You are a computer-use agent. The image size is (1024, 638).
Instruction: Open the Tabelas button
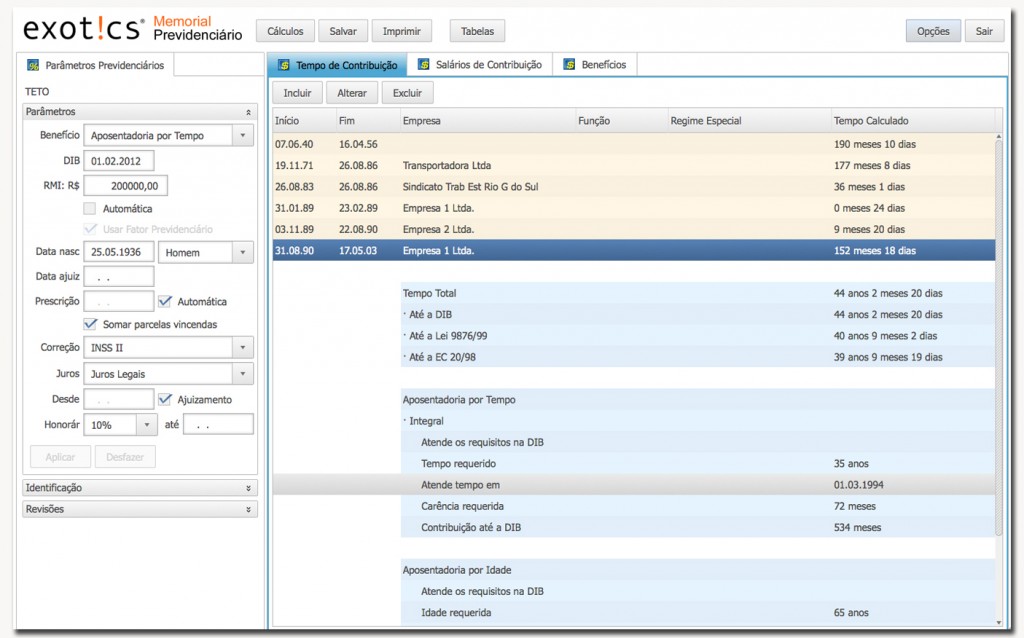(x=477, y=31)
